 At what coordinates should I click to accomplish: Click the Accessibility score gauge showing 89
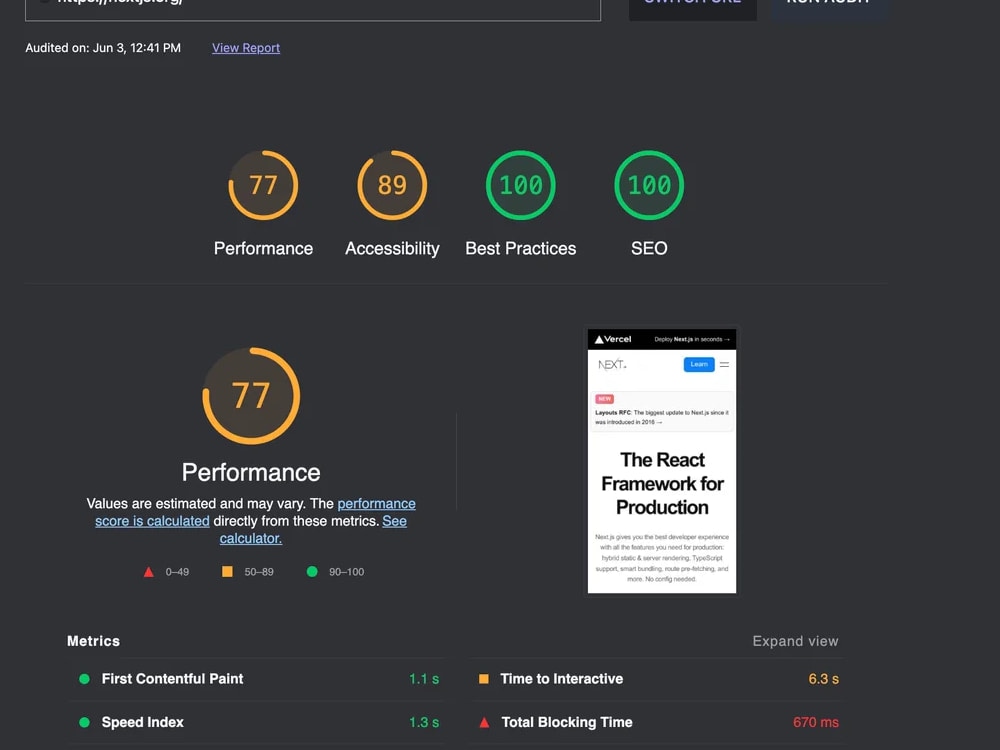tap(392, 185)
